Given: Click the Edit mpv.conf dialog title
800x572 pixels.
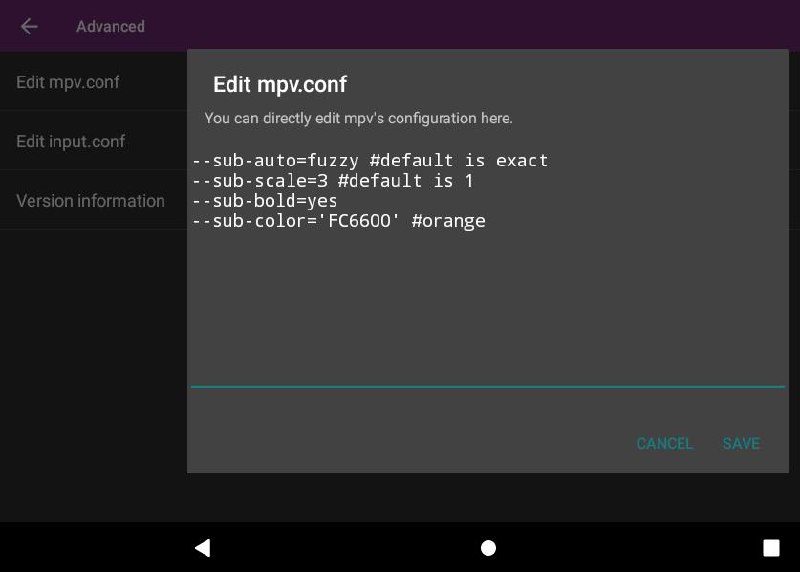Looking at the screenshot, I should 280,84.
